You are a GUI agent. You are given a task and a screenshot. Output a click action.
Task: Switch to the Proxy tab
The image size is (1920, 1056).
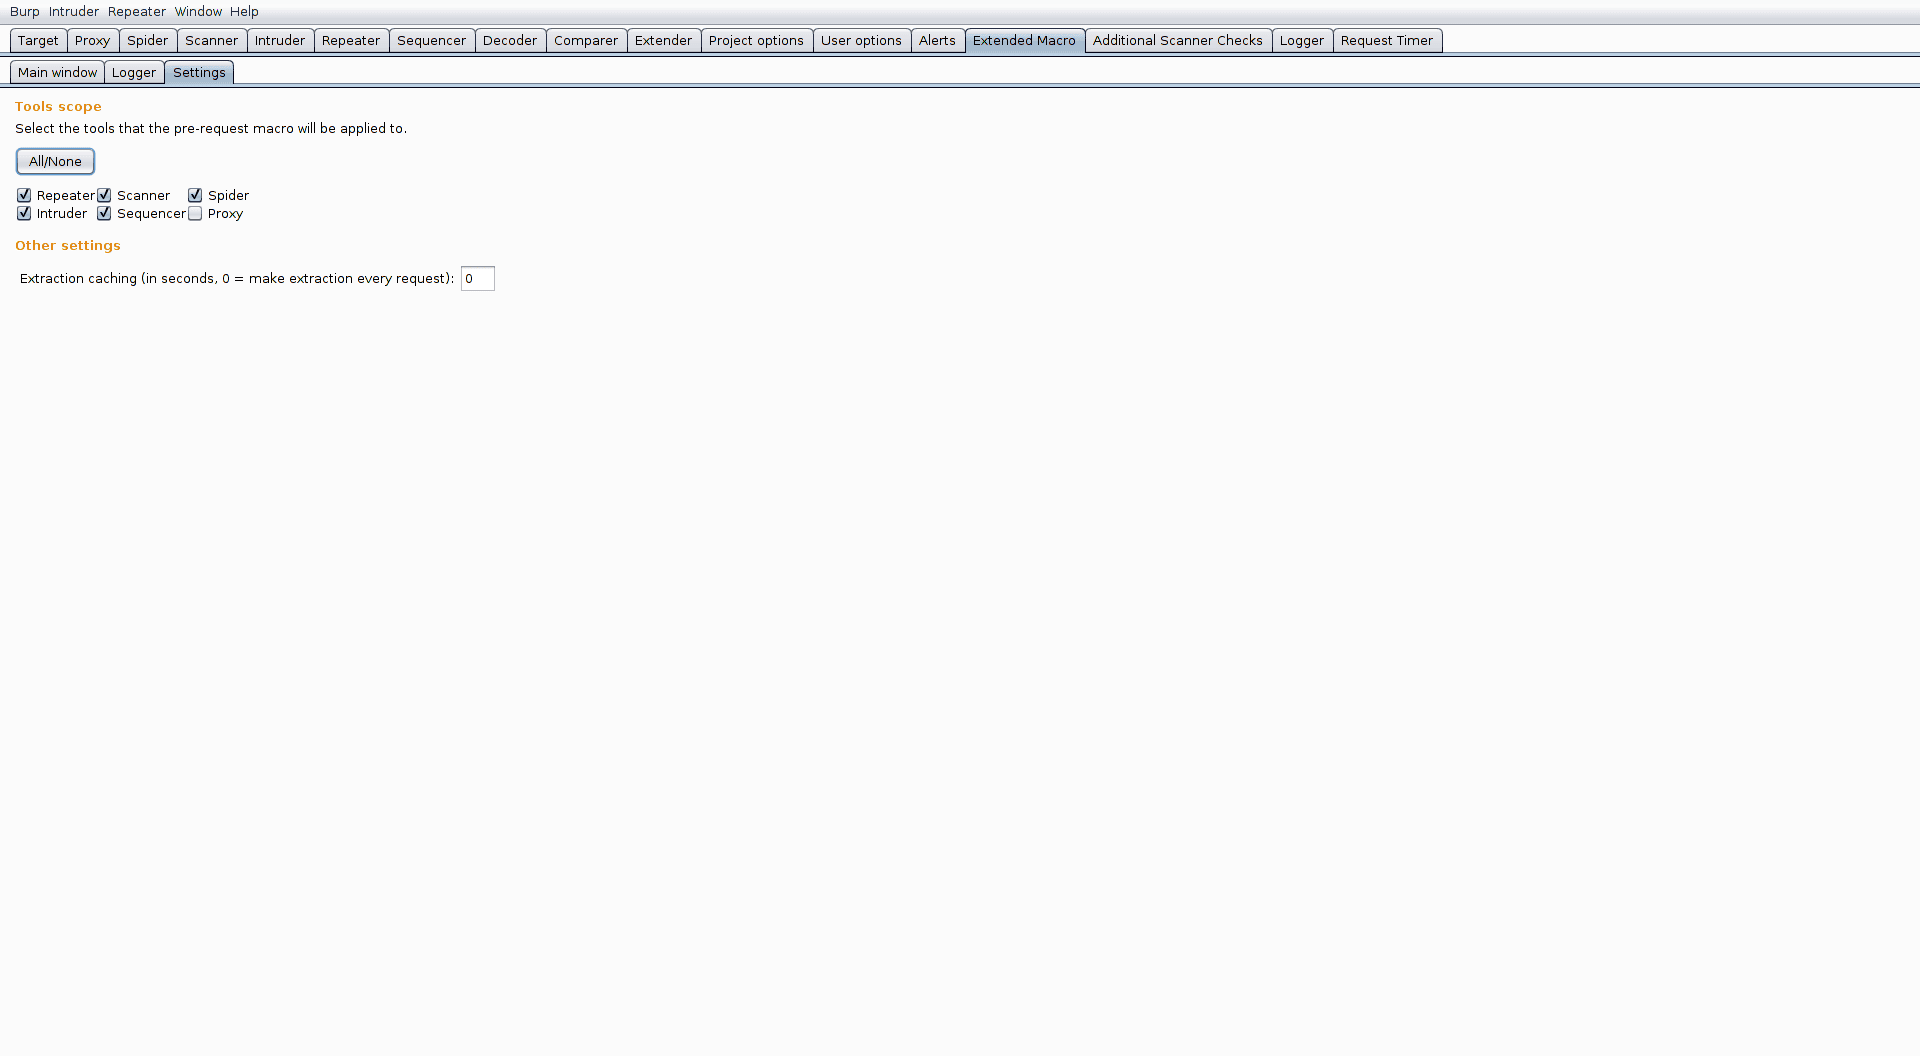click(x=92, y=40)
